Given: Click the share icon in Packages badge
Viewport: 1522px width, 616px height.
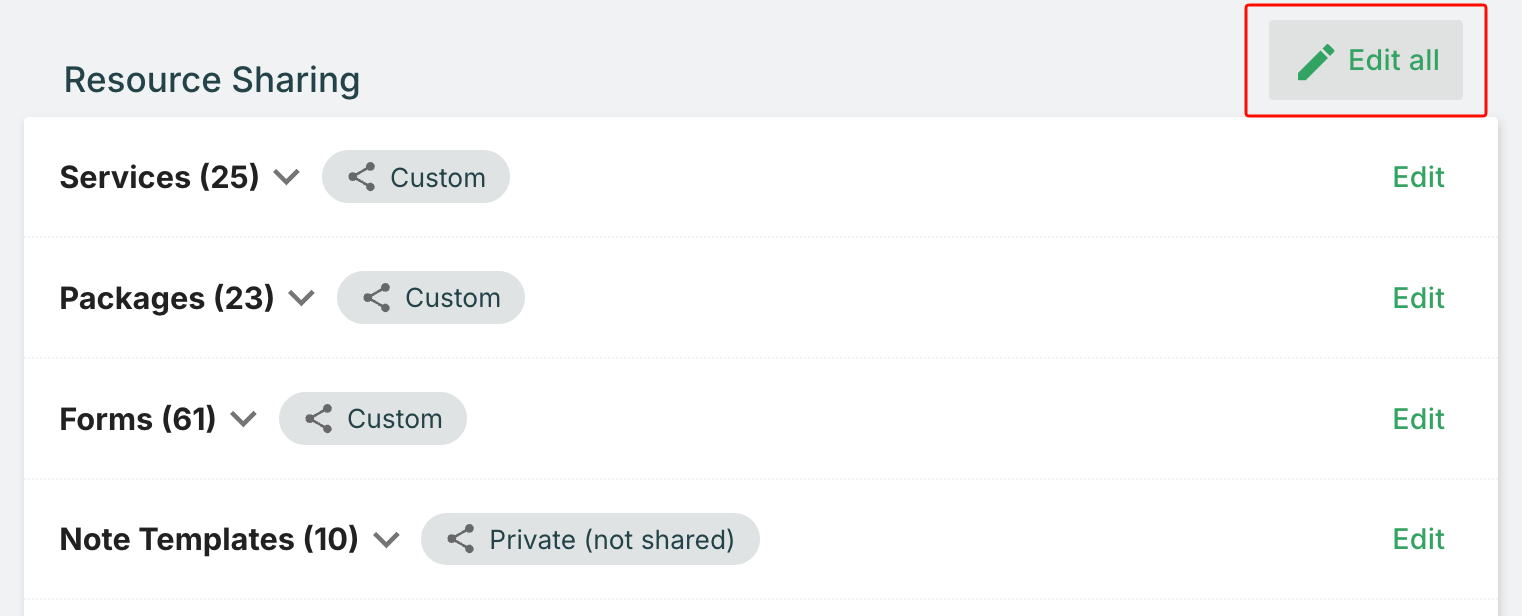Looking at the screenshot, I should pyautogui.click(x=376, y=298).
